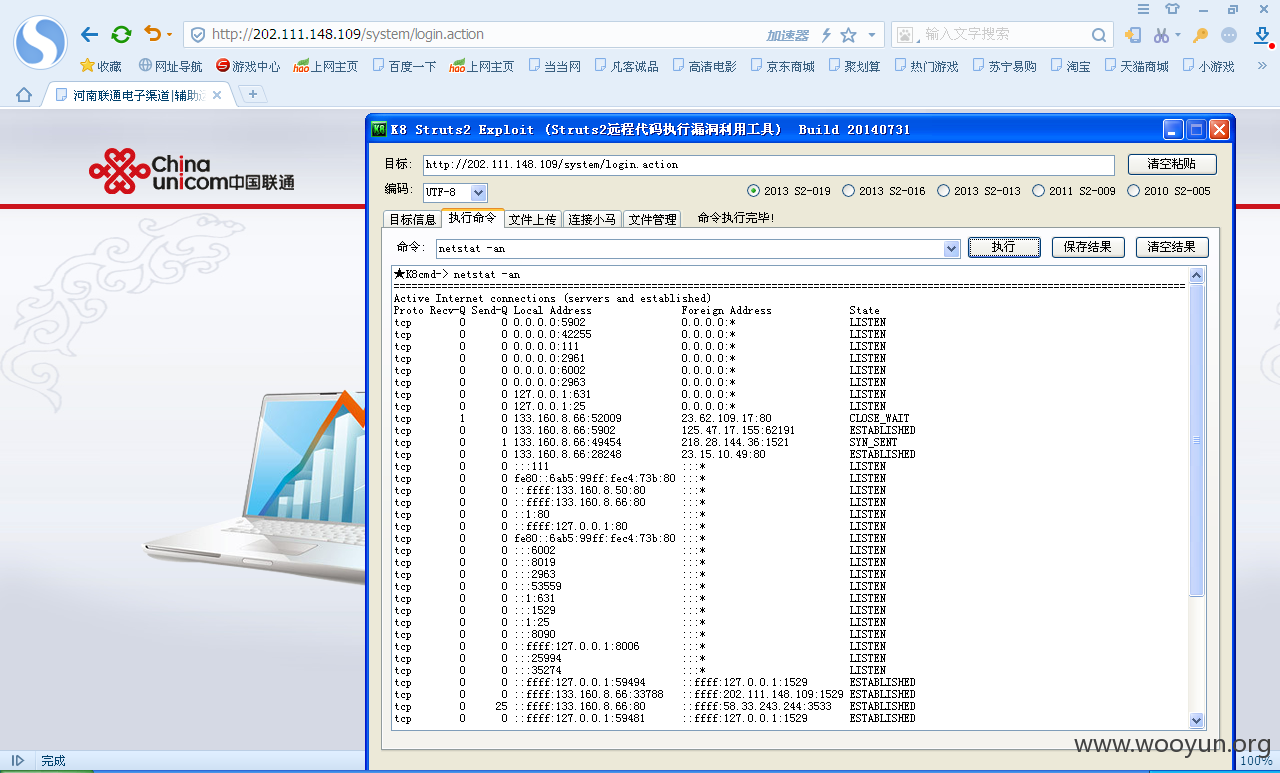Expand the address bar history dropdown
1280x773 pixels.
[x=872, y=35]
